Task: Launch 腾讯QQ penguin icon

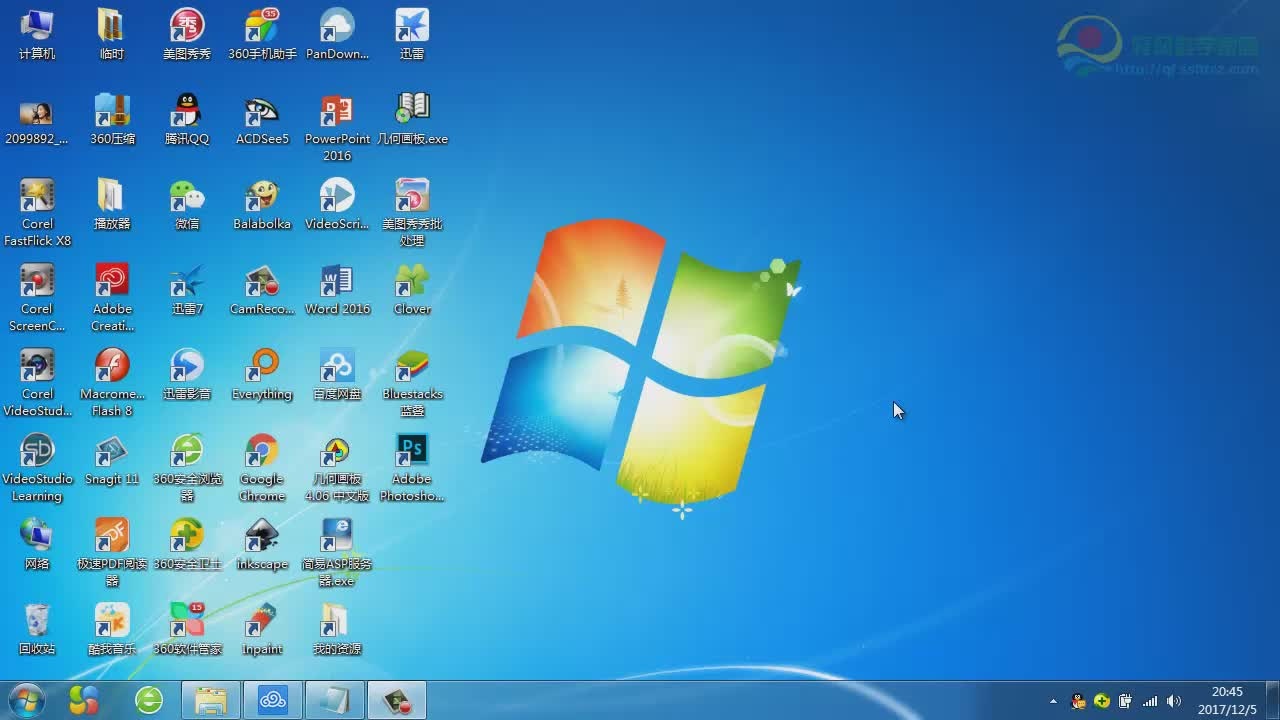Action: (187, 120)
